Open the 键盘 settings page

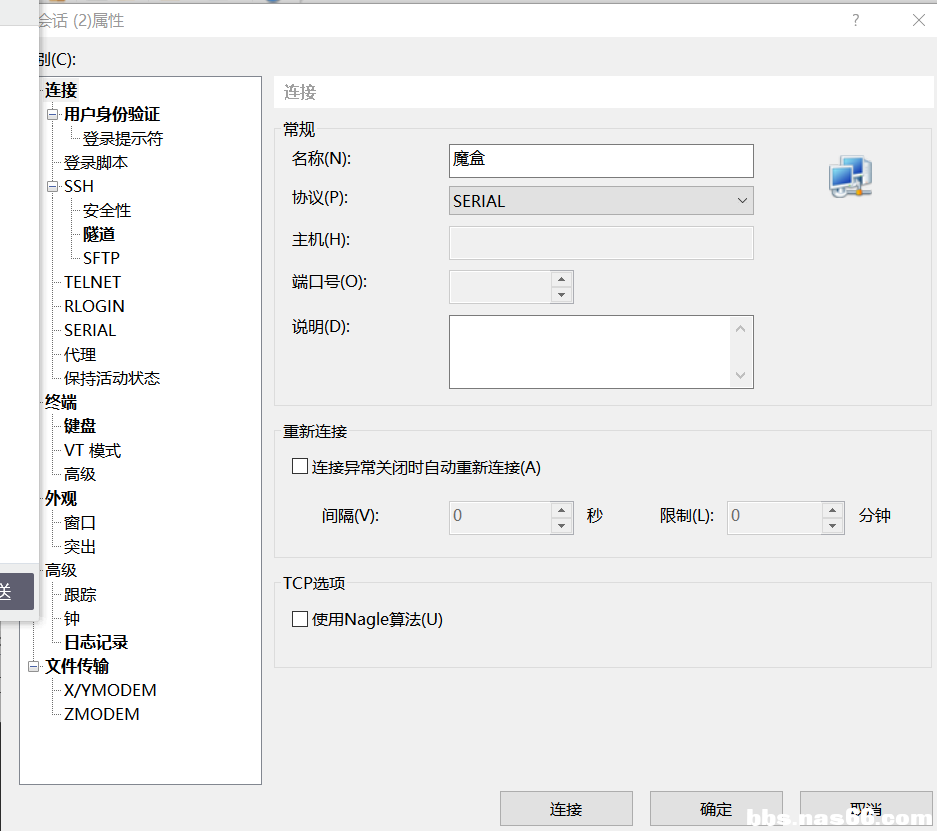click(x=80, y=426)
